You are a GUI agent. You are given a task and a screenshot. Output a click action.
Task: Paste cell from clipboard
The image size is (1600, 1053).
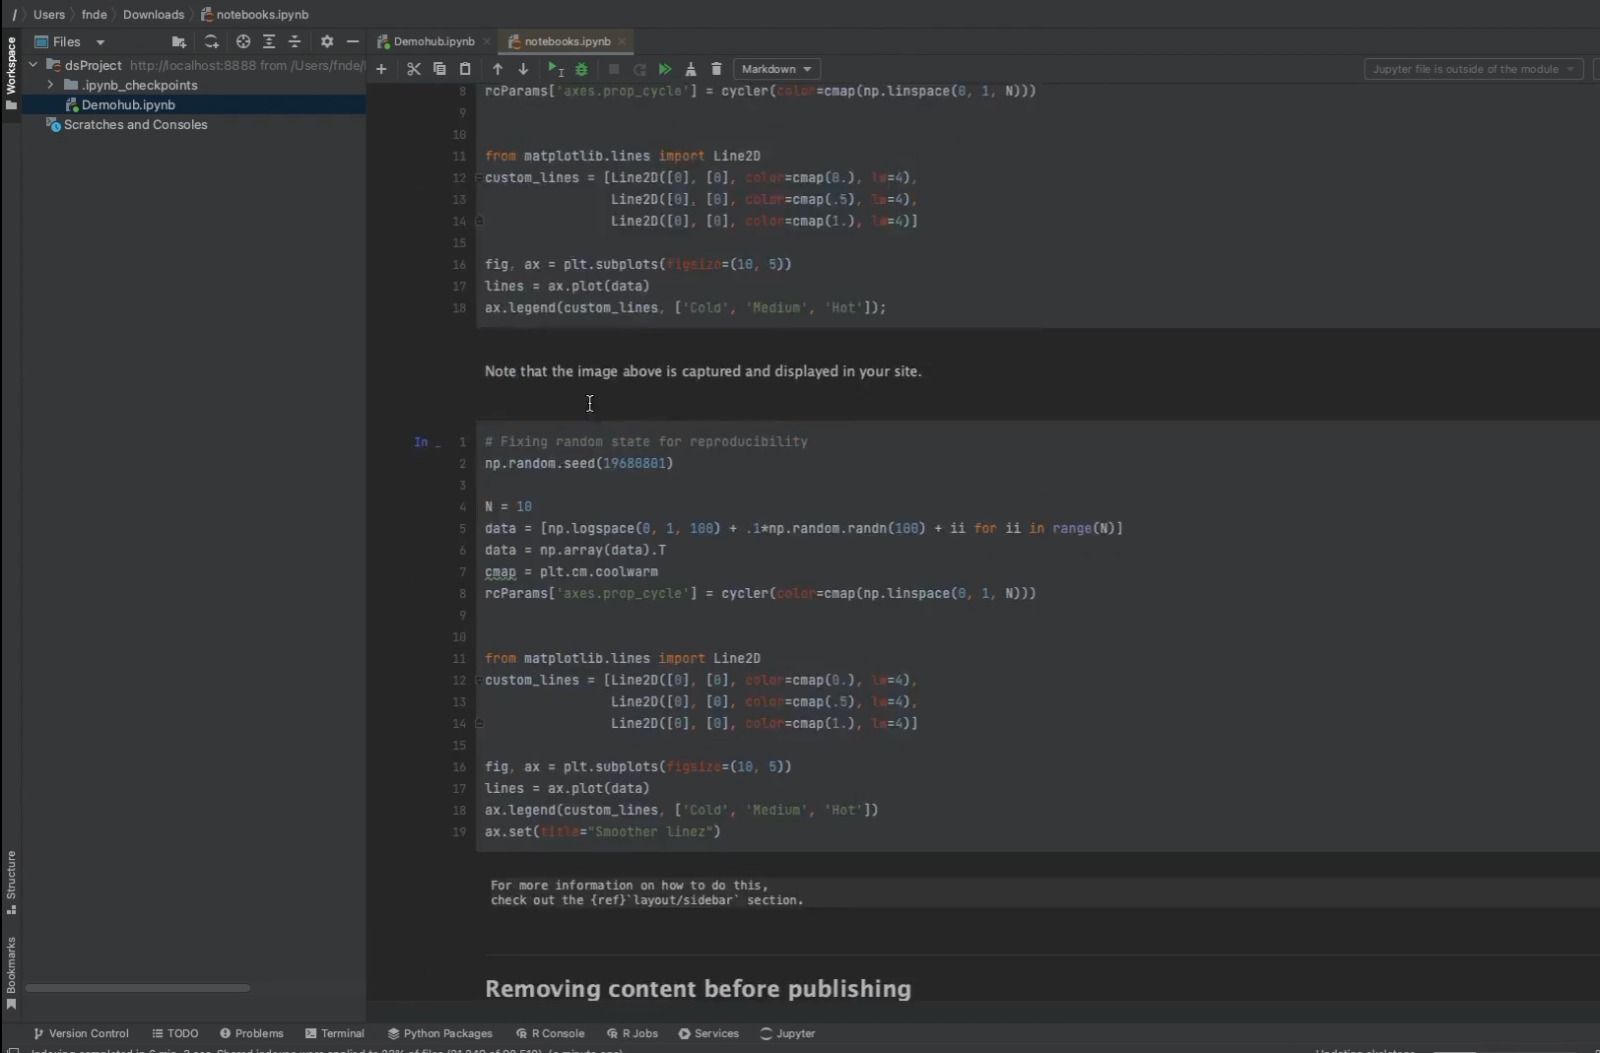(x=465, y=69)
